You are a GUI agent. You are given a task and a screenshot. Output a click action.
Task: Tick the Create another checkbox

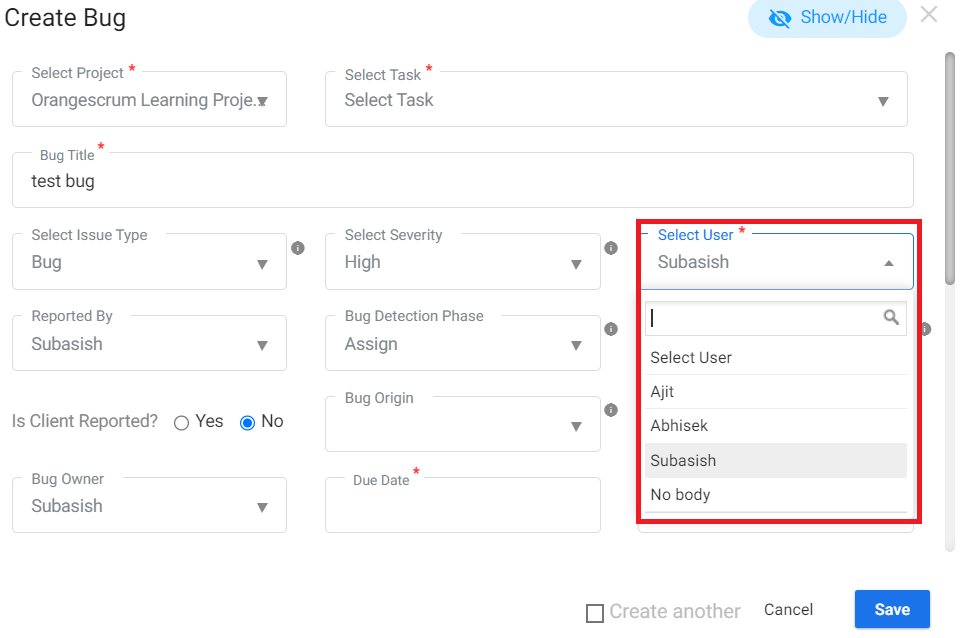[x=595, y=613]
